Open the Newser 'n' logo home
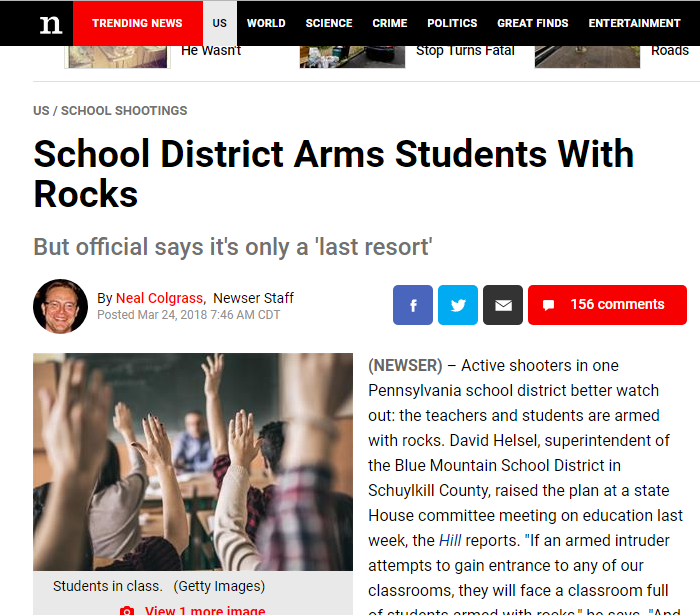Screen dimensions: 700x615 tap(50, 24)
